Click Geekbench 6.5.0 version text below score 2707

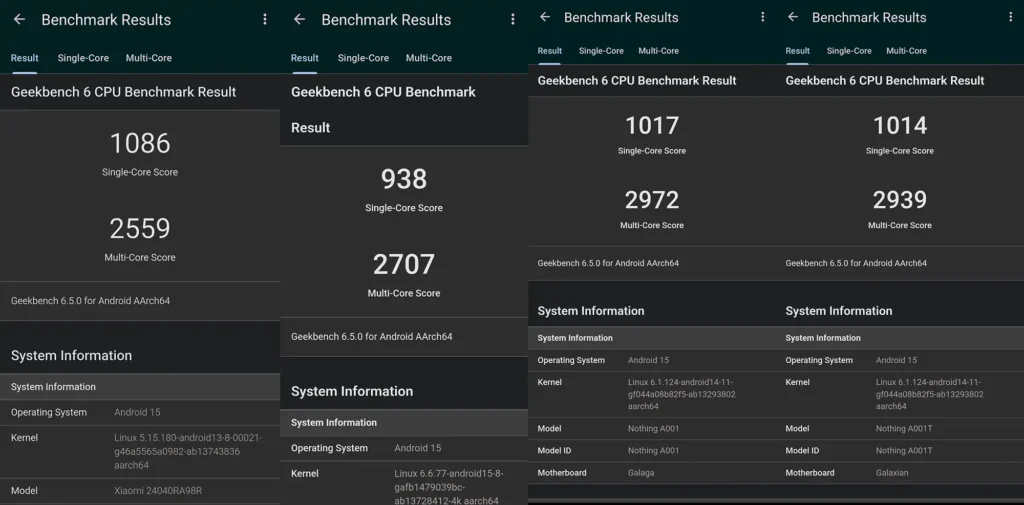pyautogui.click(x=372, y=337)
